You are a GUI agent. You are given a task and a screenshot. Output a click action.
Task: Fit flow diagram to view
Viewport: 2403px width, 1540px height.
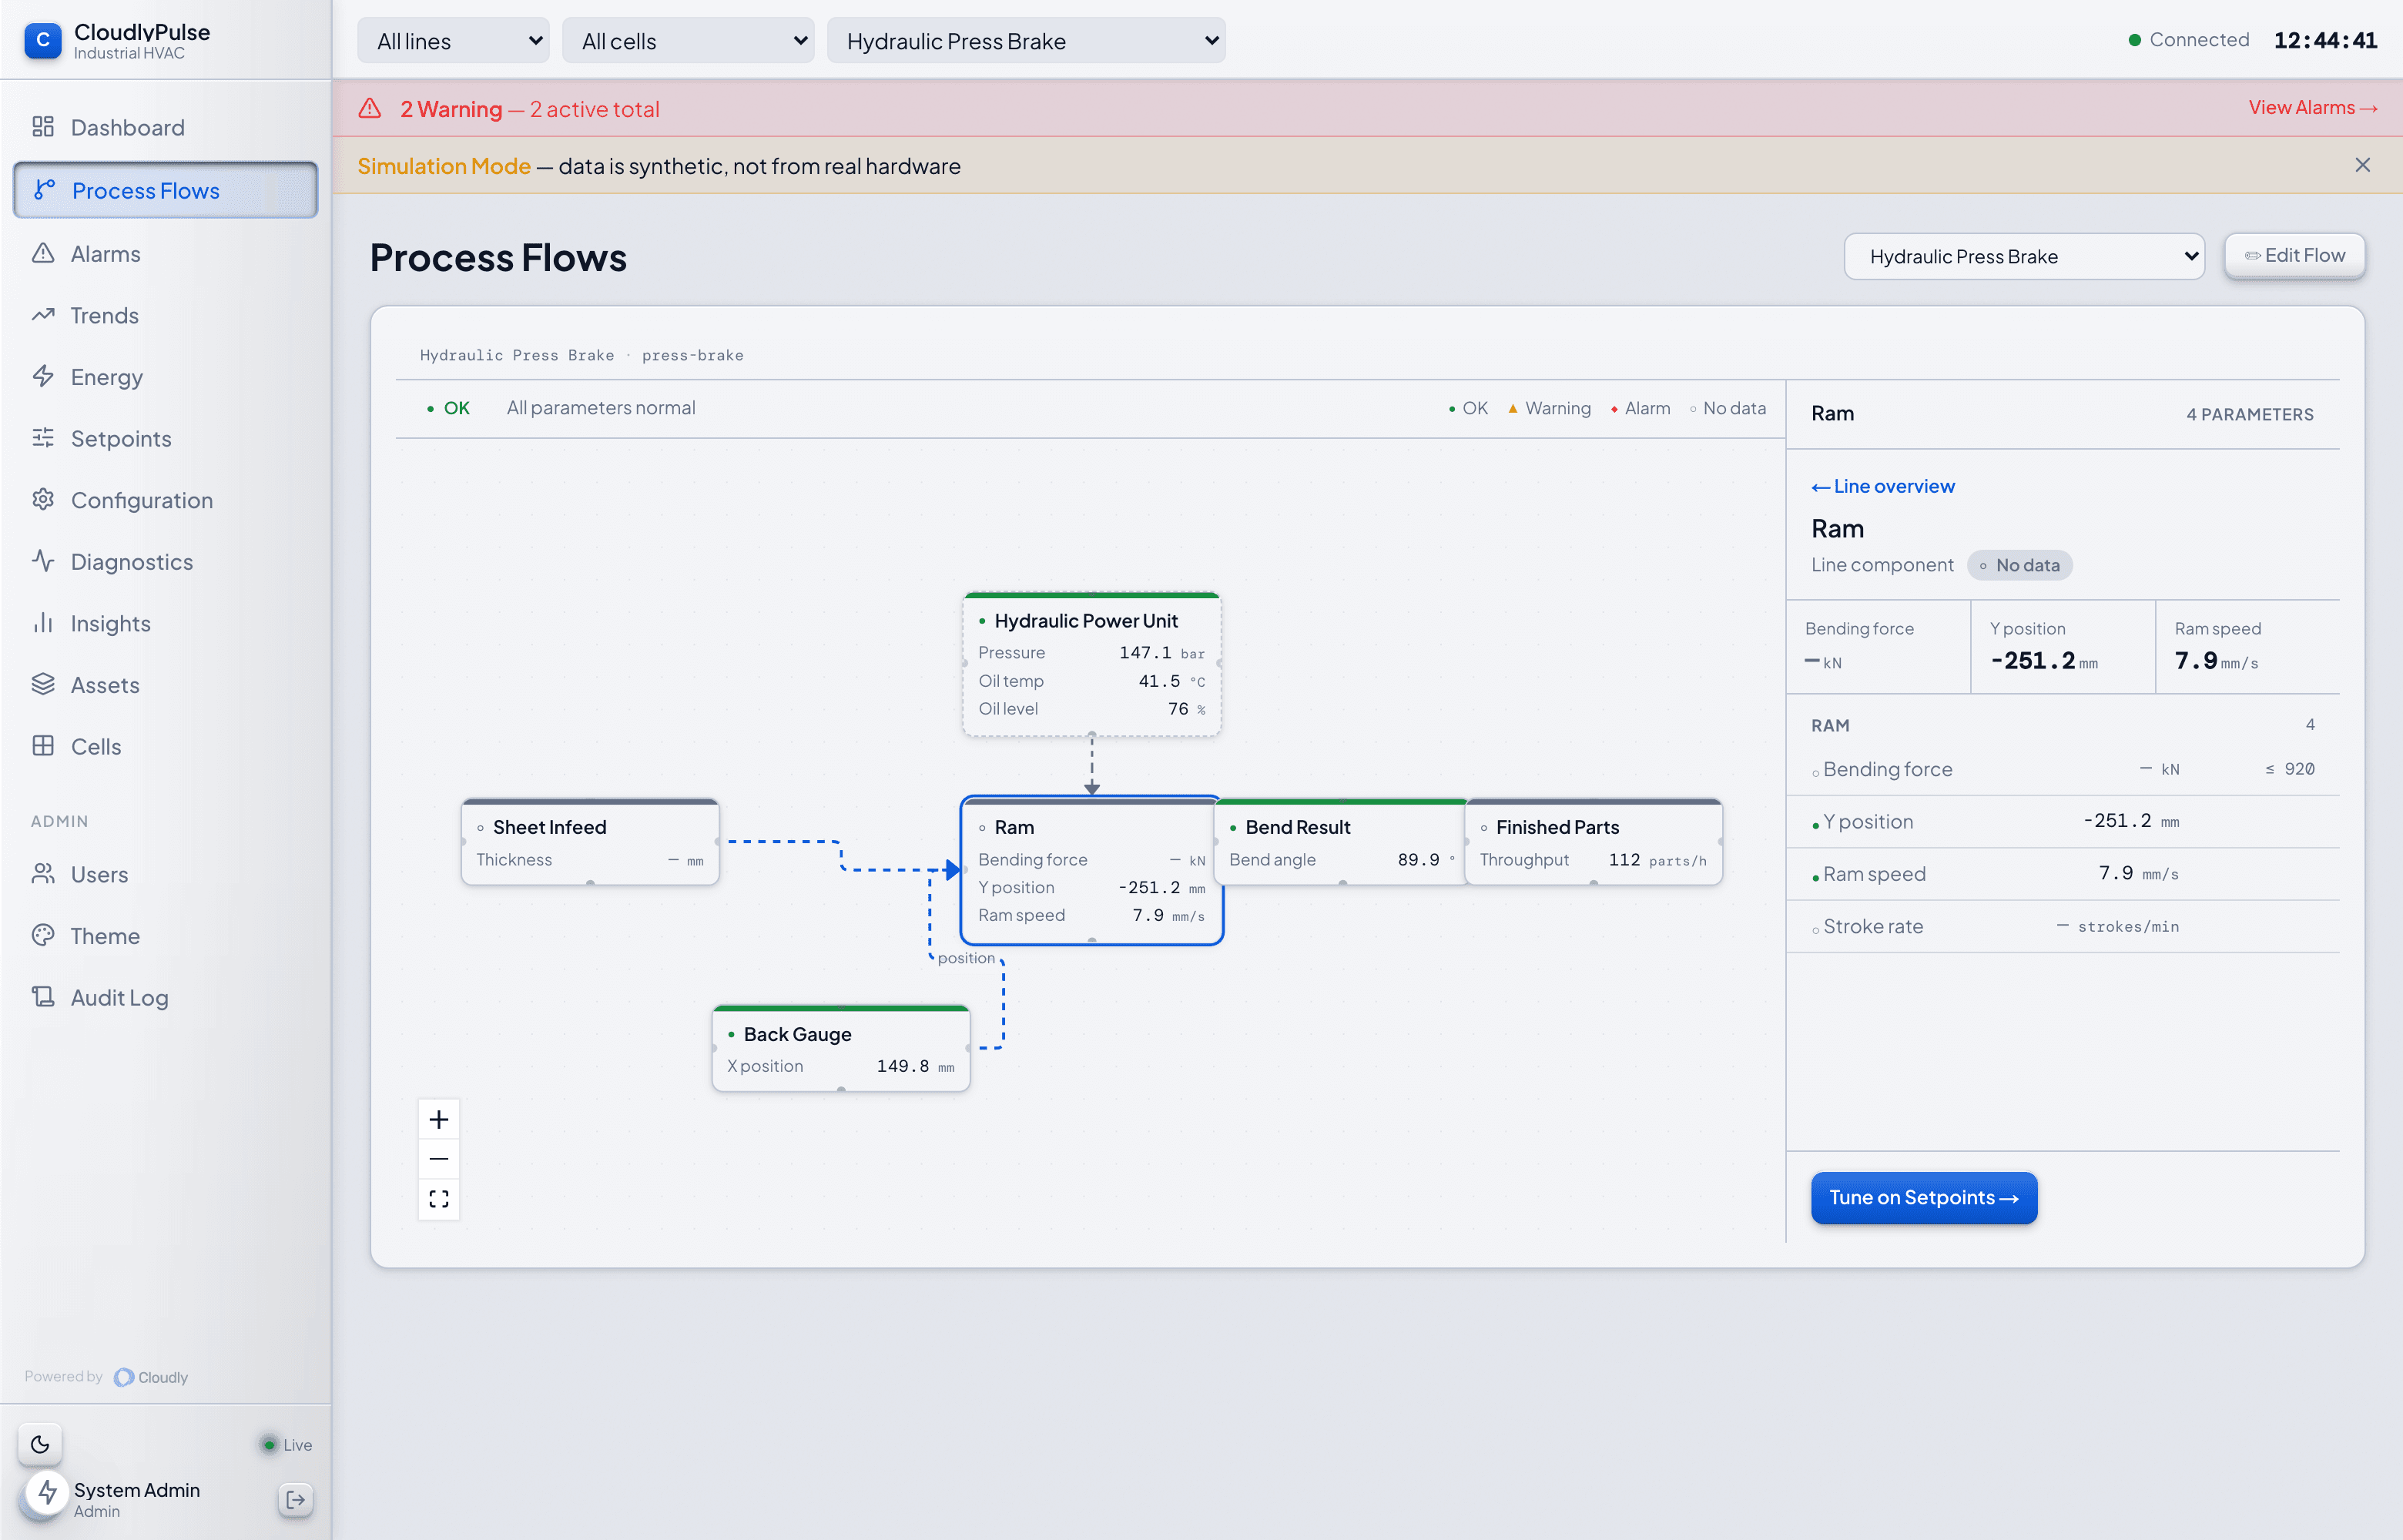439,1198
